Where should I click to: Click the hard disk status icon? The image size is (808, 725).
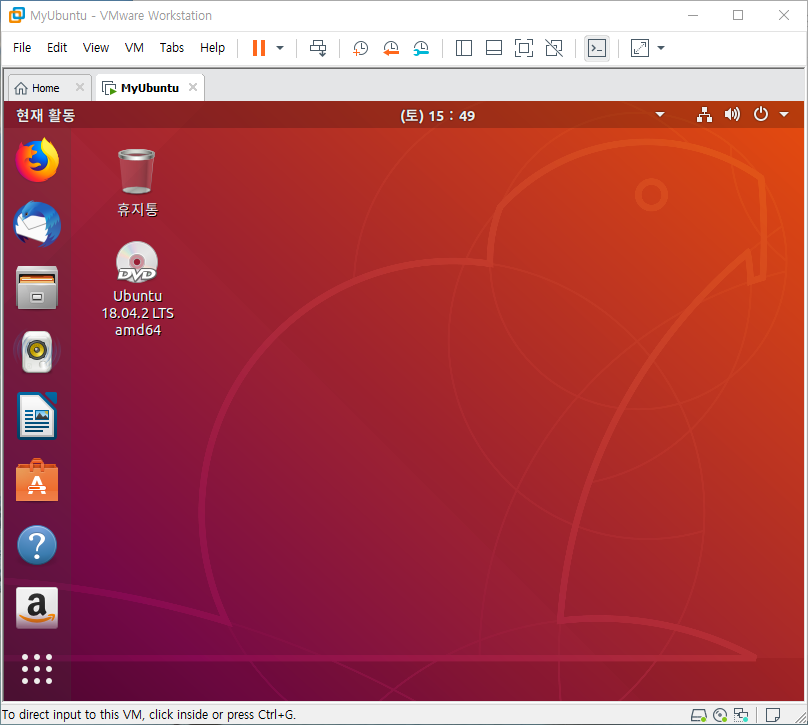click(x=699, y=715)
